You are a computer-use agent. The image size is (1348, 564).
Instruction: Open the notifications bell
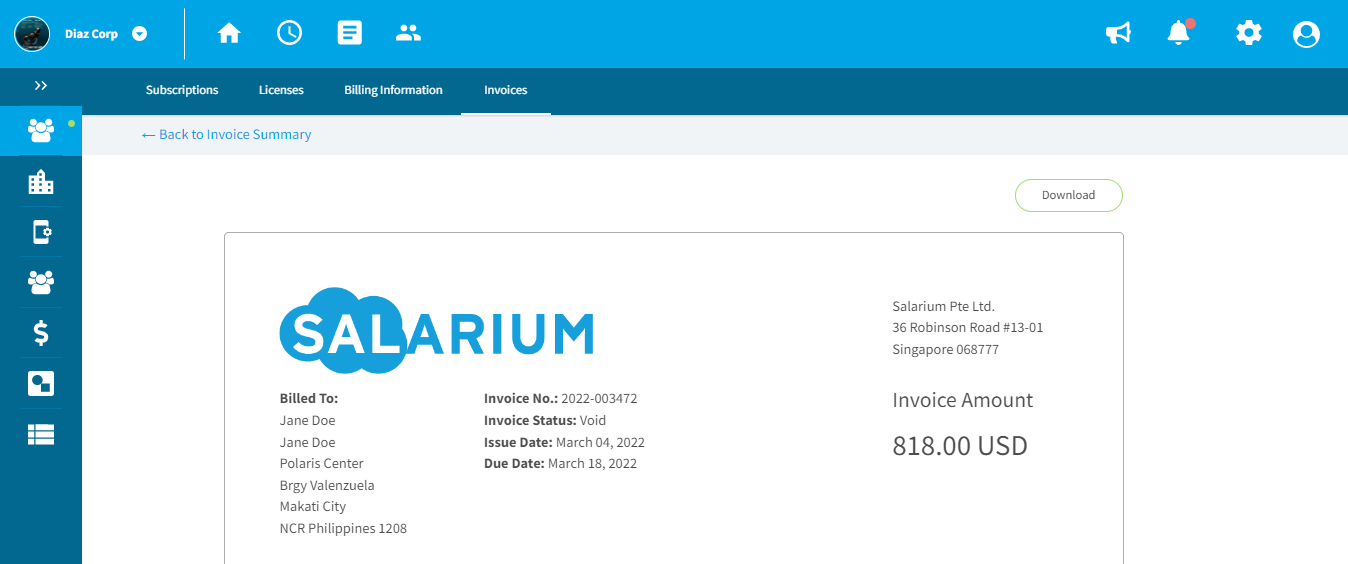pos(1179,33)
